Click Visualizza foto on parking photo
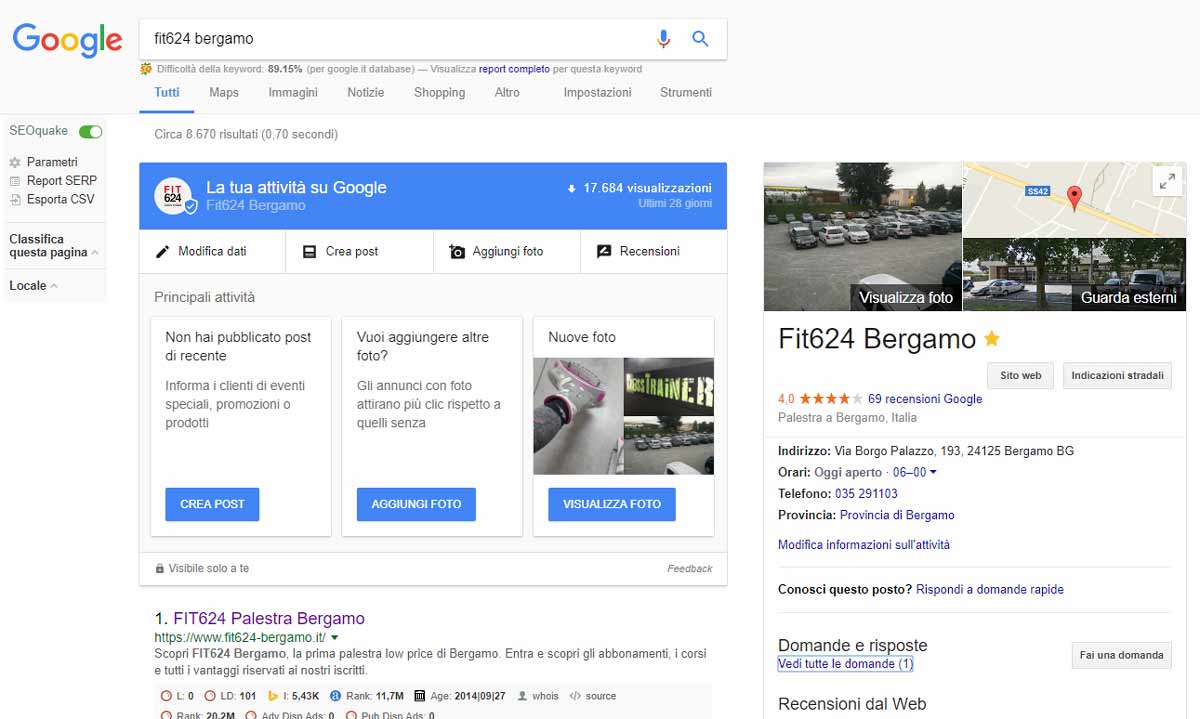The height and width of the screenshot is (719, 1200). pyautogui.click(x=862, y=236)
